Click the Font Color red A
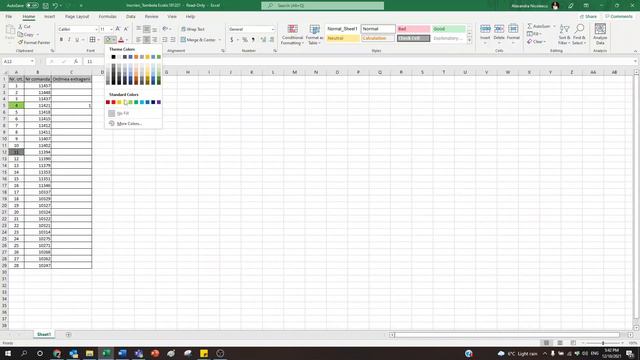Image resolution: width=640 pixels, height=360 pixels. [x=121, y=40]
